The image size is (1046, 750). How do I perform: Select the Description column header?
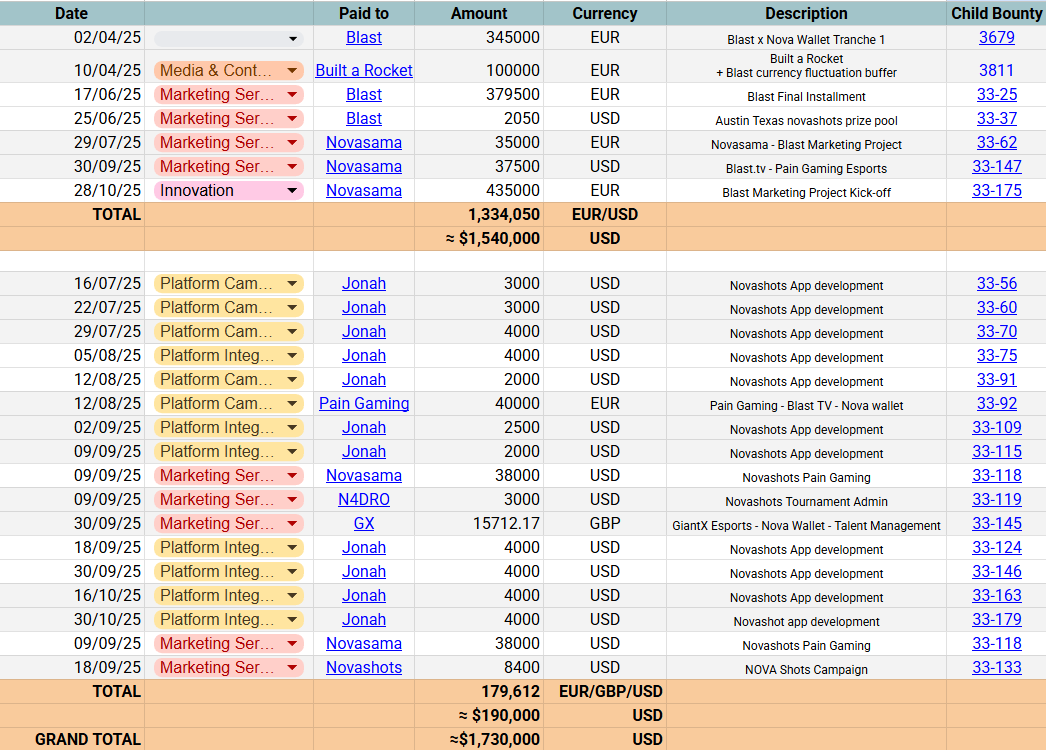806,13
